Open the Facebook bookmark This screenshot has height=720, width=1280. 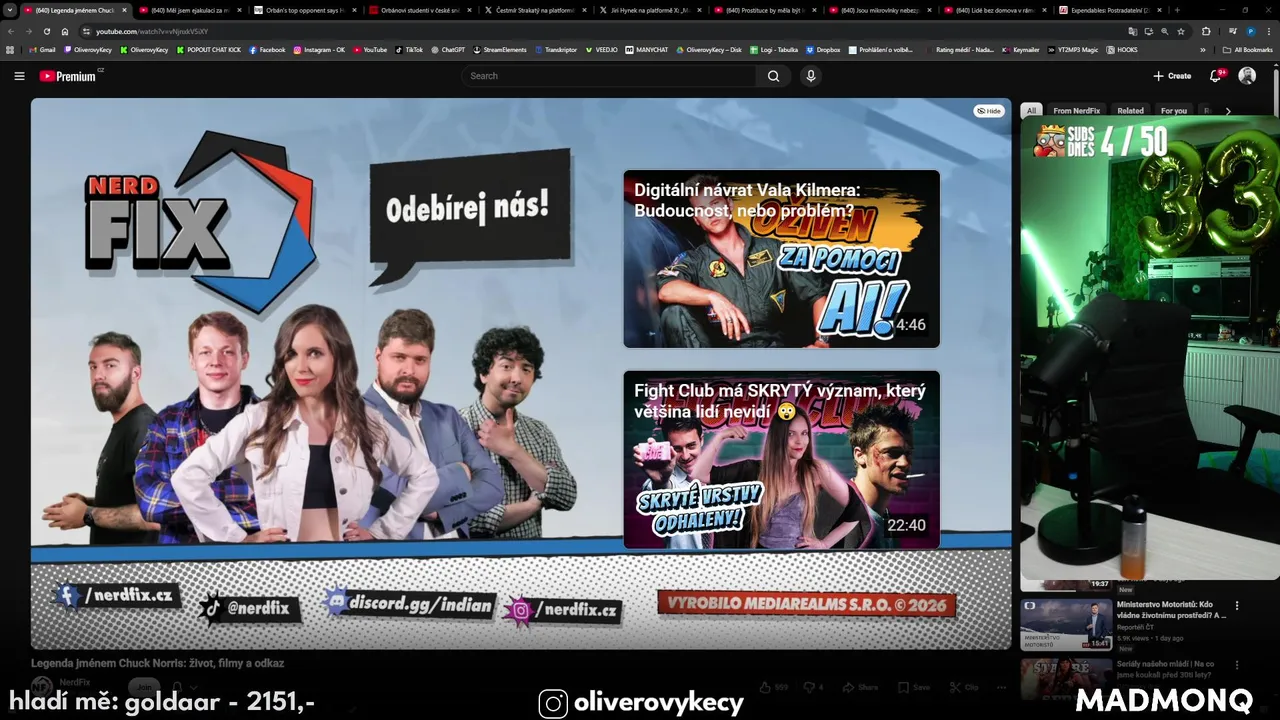pos(267,49)
